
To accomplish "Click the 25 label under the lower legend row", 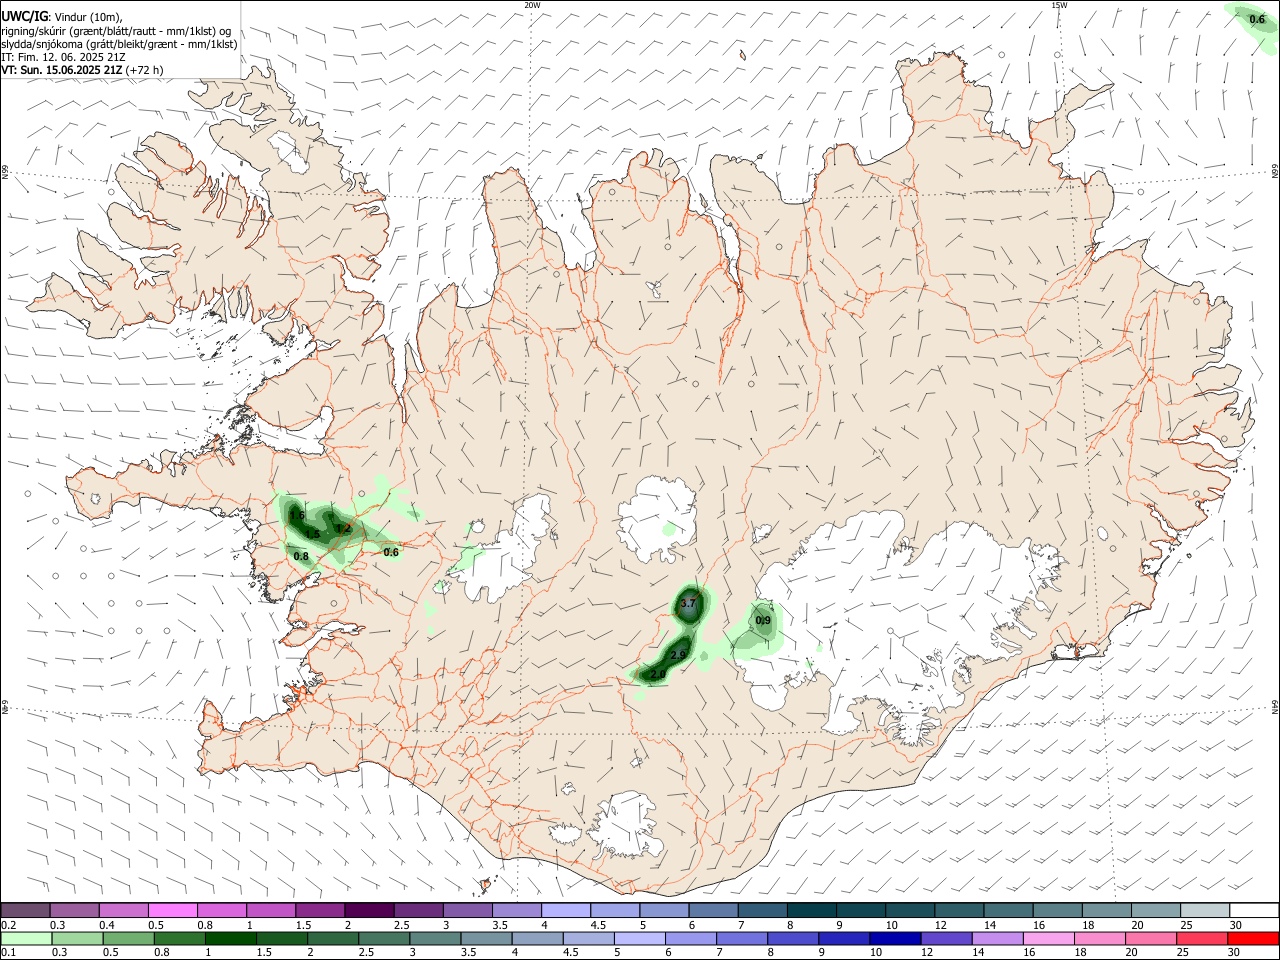I will [x=1183, y=953].
